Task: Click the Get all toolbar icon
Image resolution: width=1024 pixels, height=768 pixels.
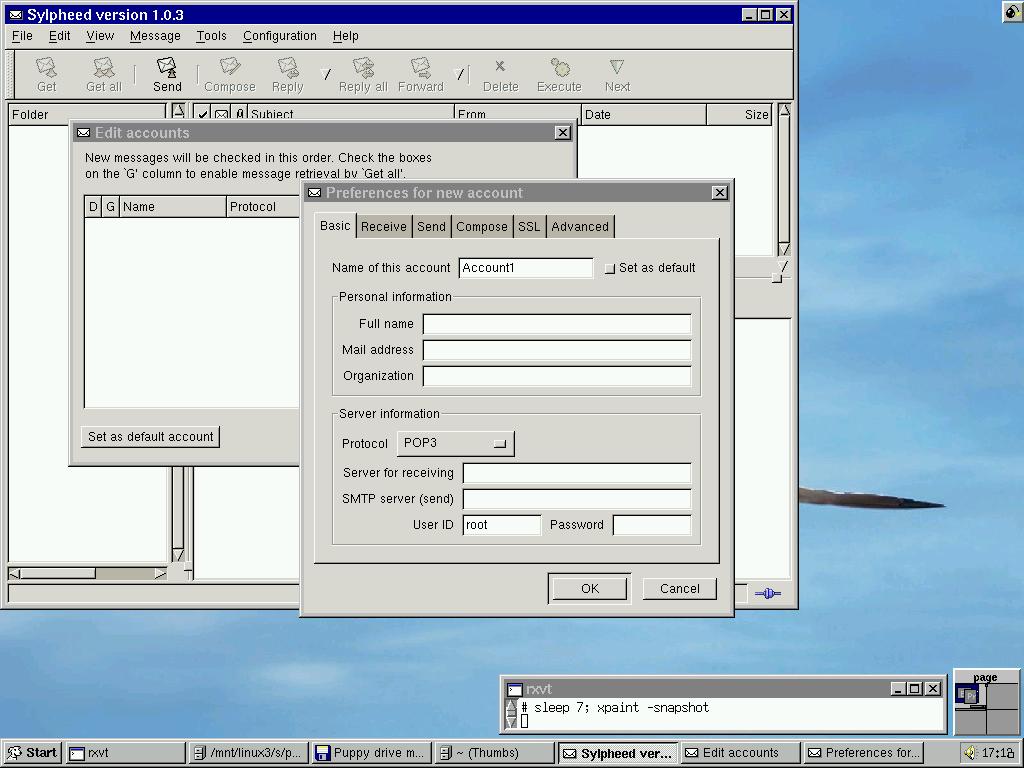Action: 104,74
